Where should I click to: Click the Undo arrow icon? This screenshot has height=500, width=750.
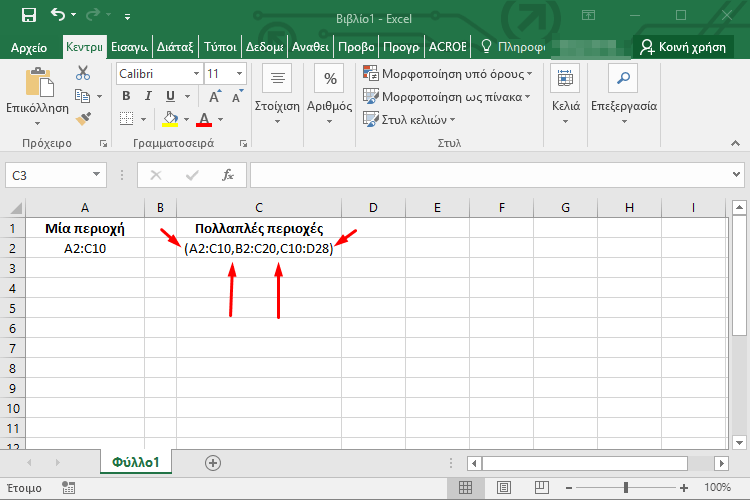pos(58,15)
